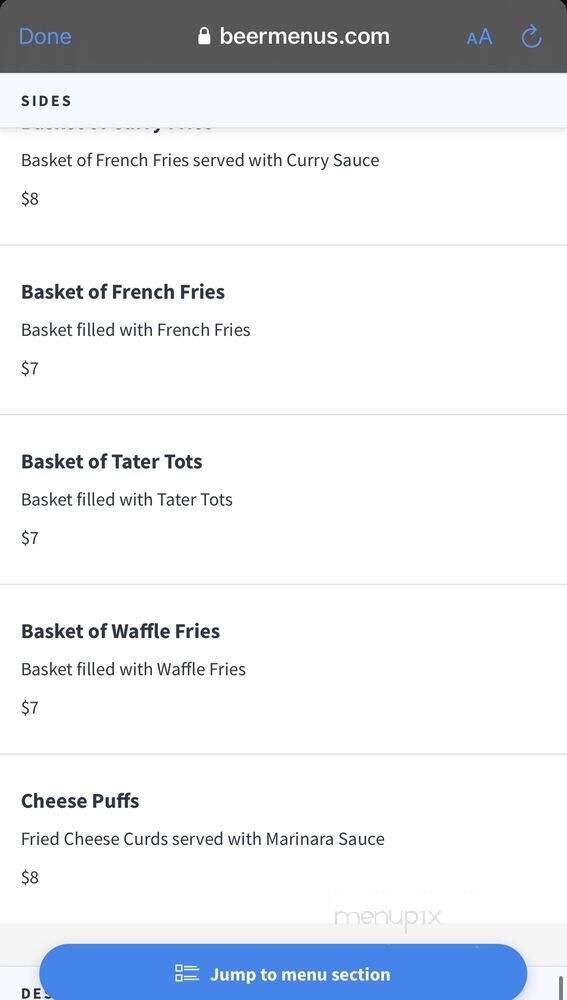Click the $7 price under Tater Tots

click(x=30, y=538)
